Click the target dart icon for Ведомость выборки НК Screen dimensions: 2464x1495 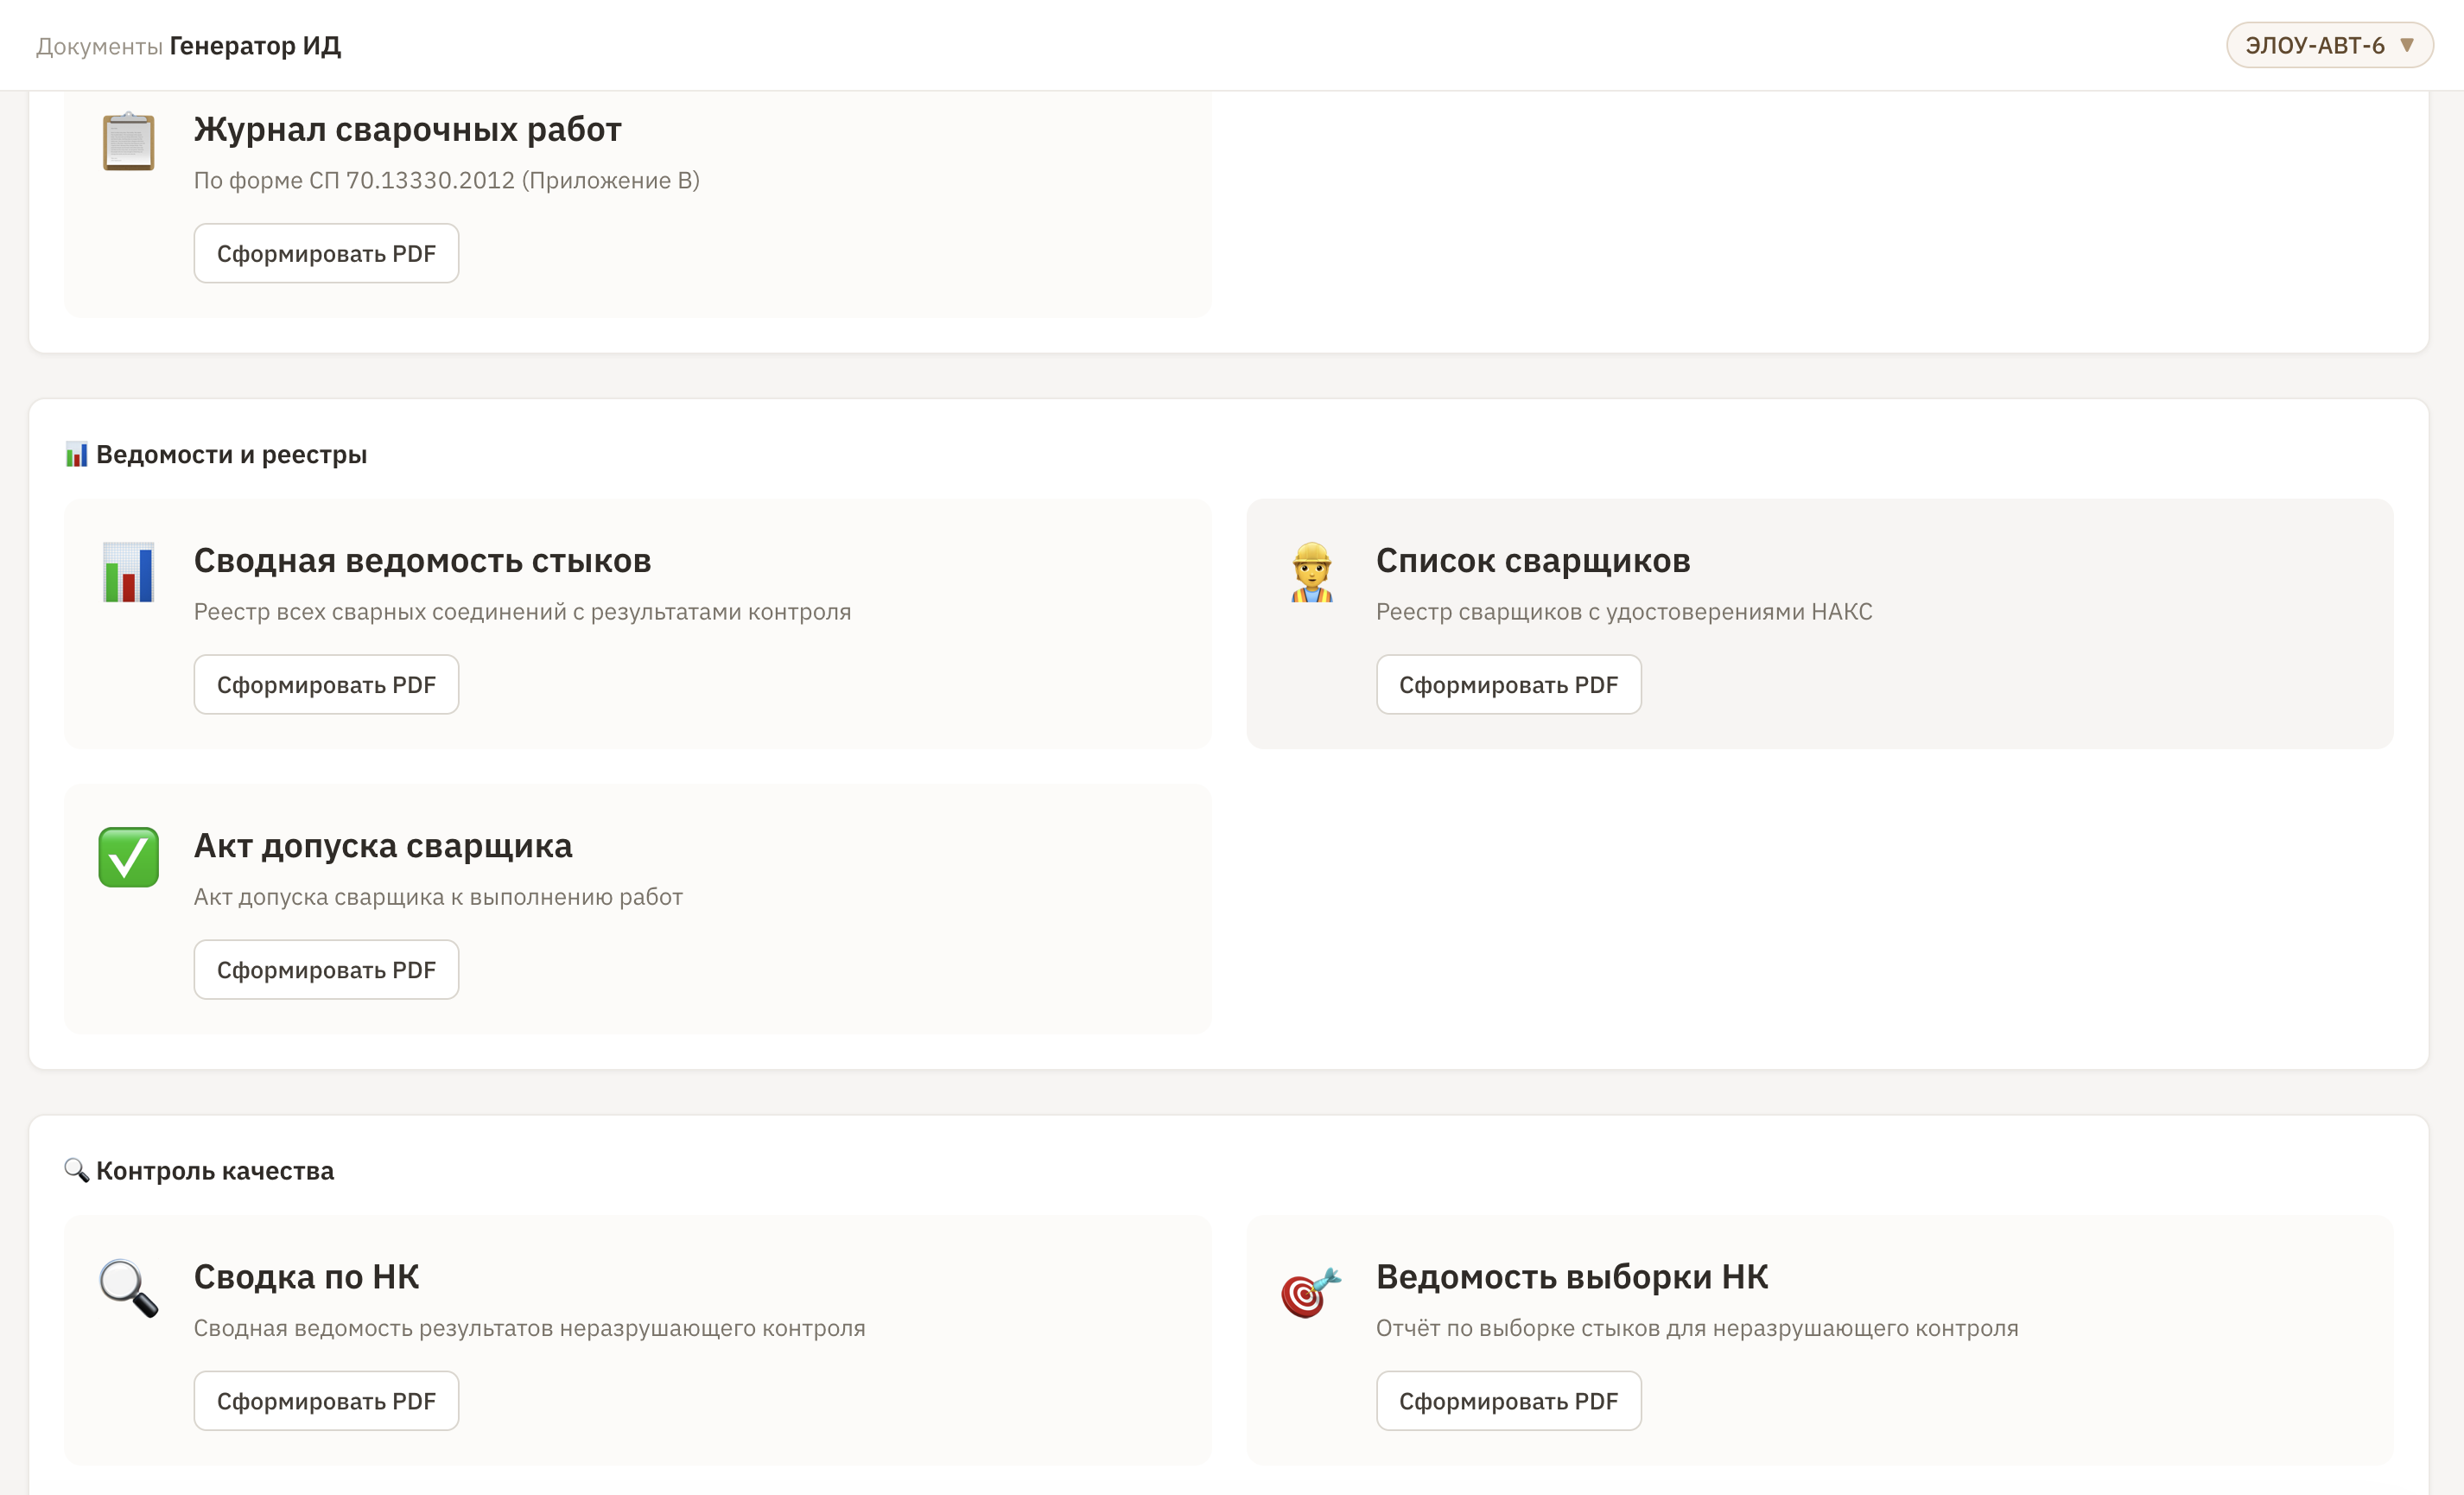pyautogui.click(x=1311, y=1292)
